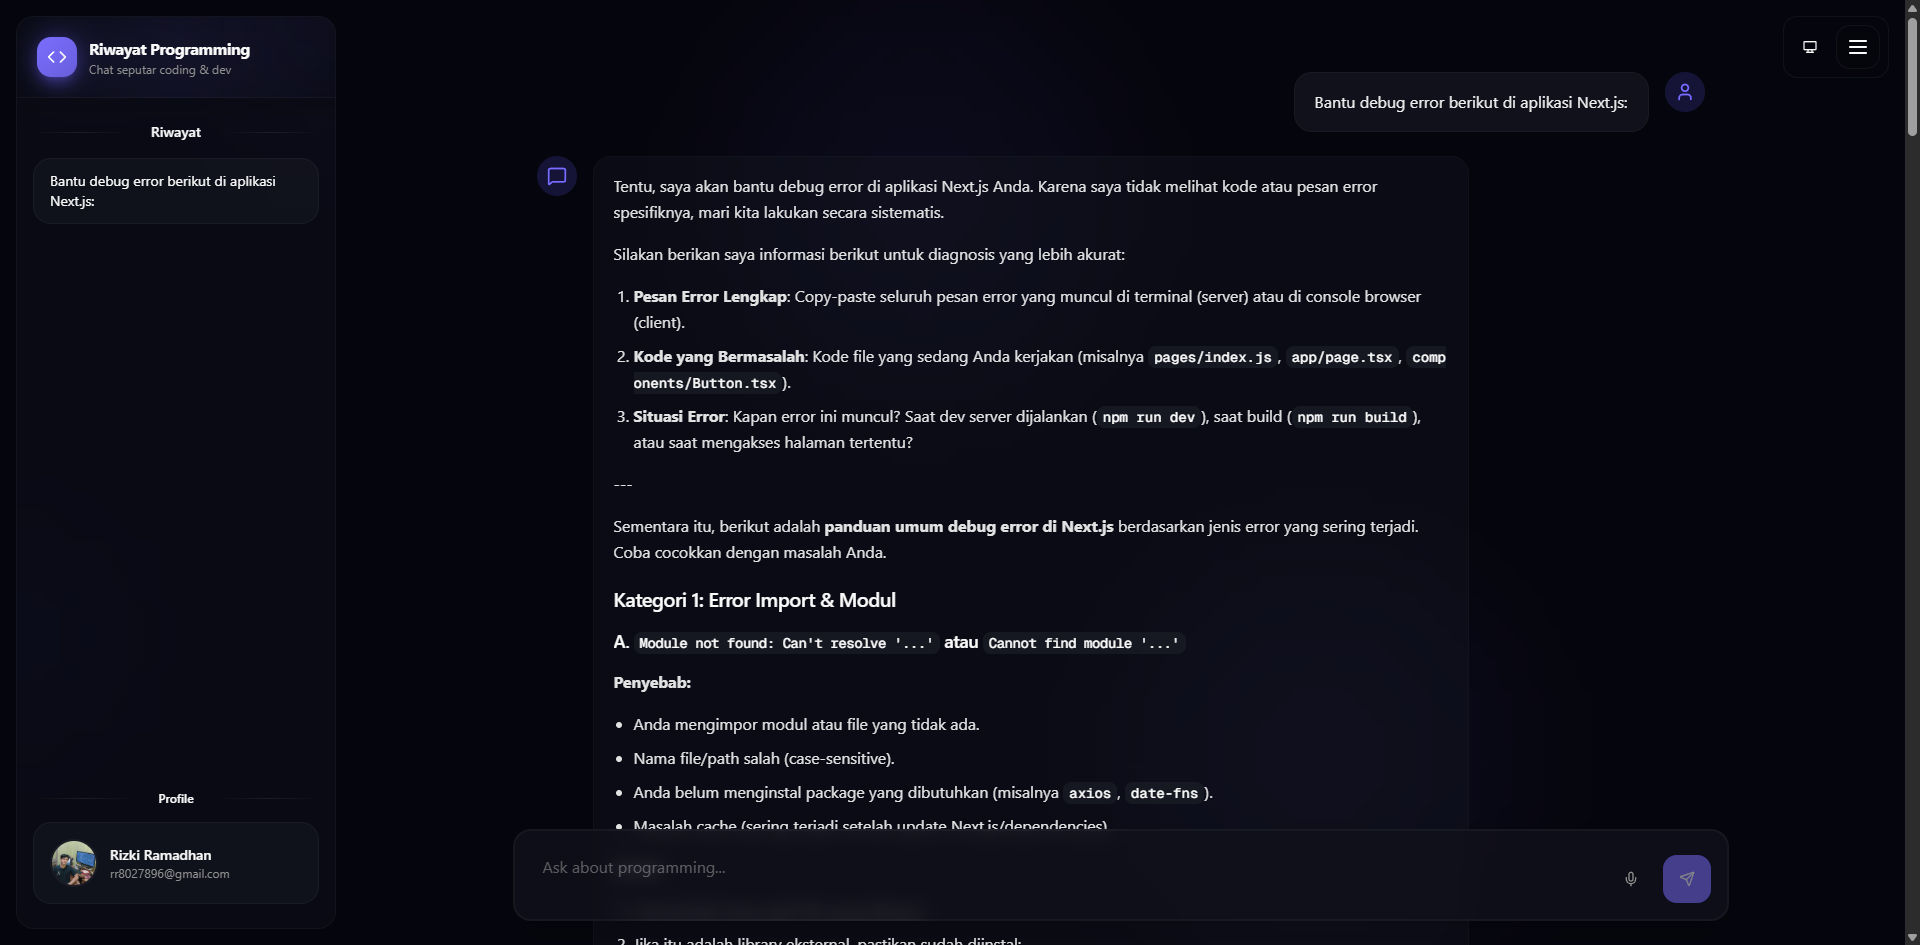Screen dimensions: 1920x945
Task: Click the assistant chat bubble icon
Action: [557, 177]
